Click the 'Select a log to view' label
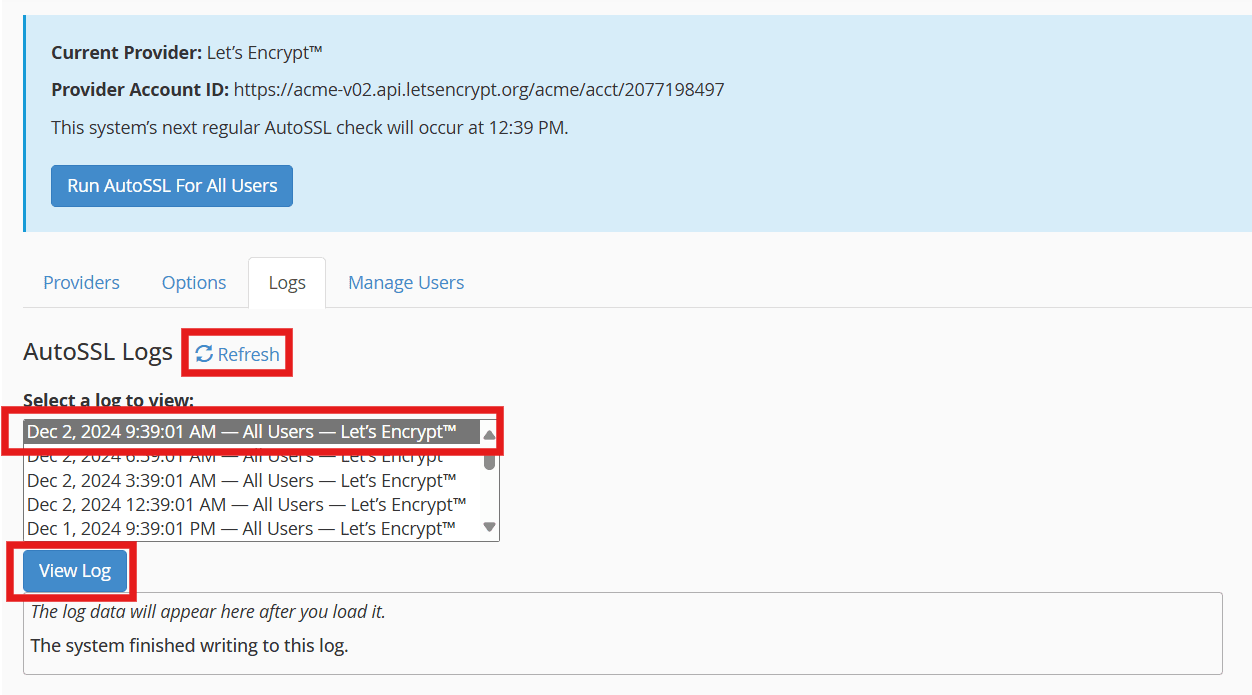The image size is (1252, 695). (108, 401)
